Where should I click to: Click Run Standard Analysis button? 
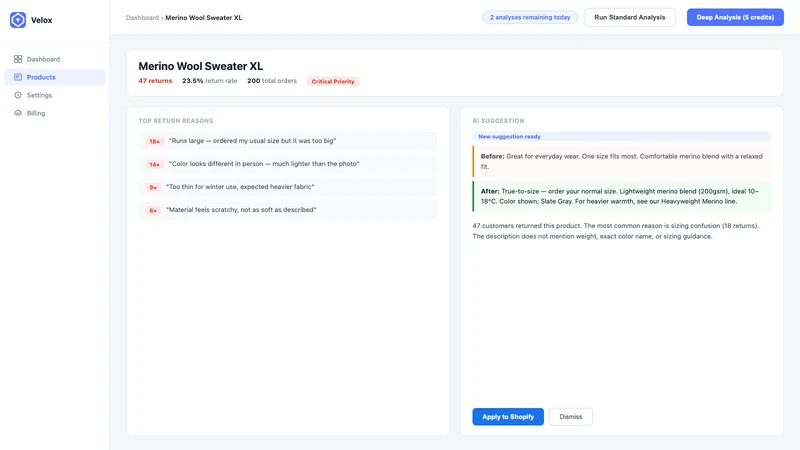(630, 17)
